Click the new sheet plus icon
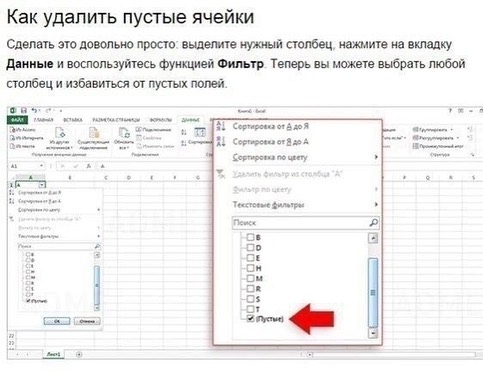This screenshot has height=386, width=483. click(x=79, y=354)
